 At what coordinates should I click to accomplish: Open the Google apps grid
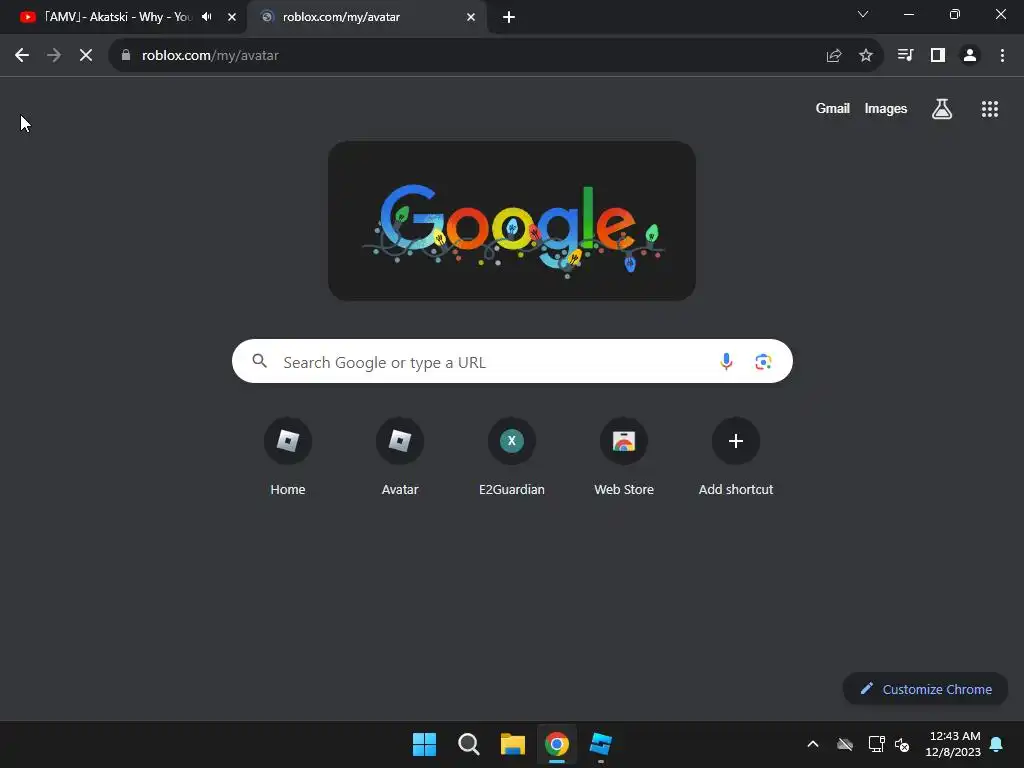click(990, 109)
